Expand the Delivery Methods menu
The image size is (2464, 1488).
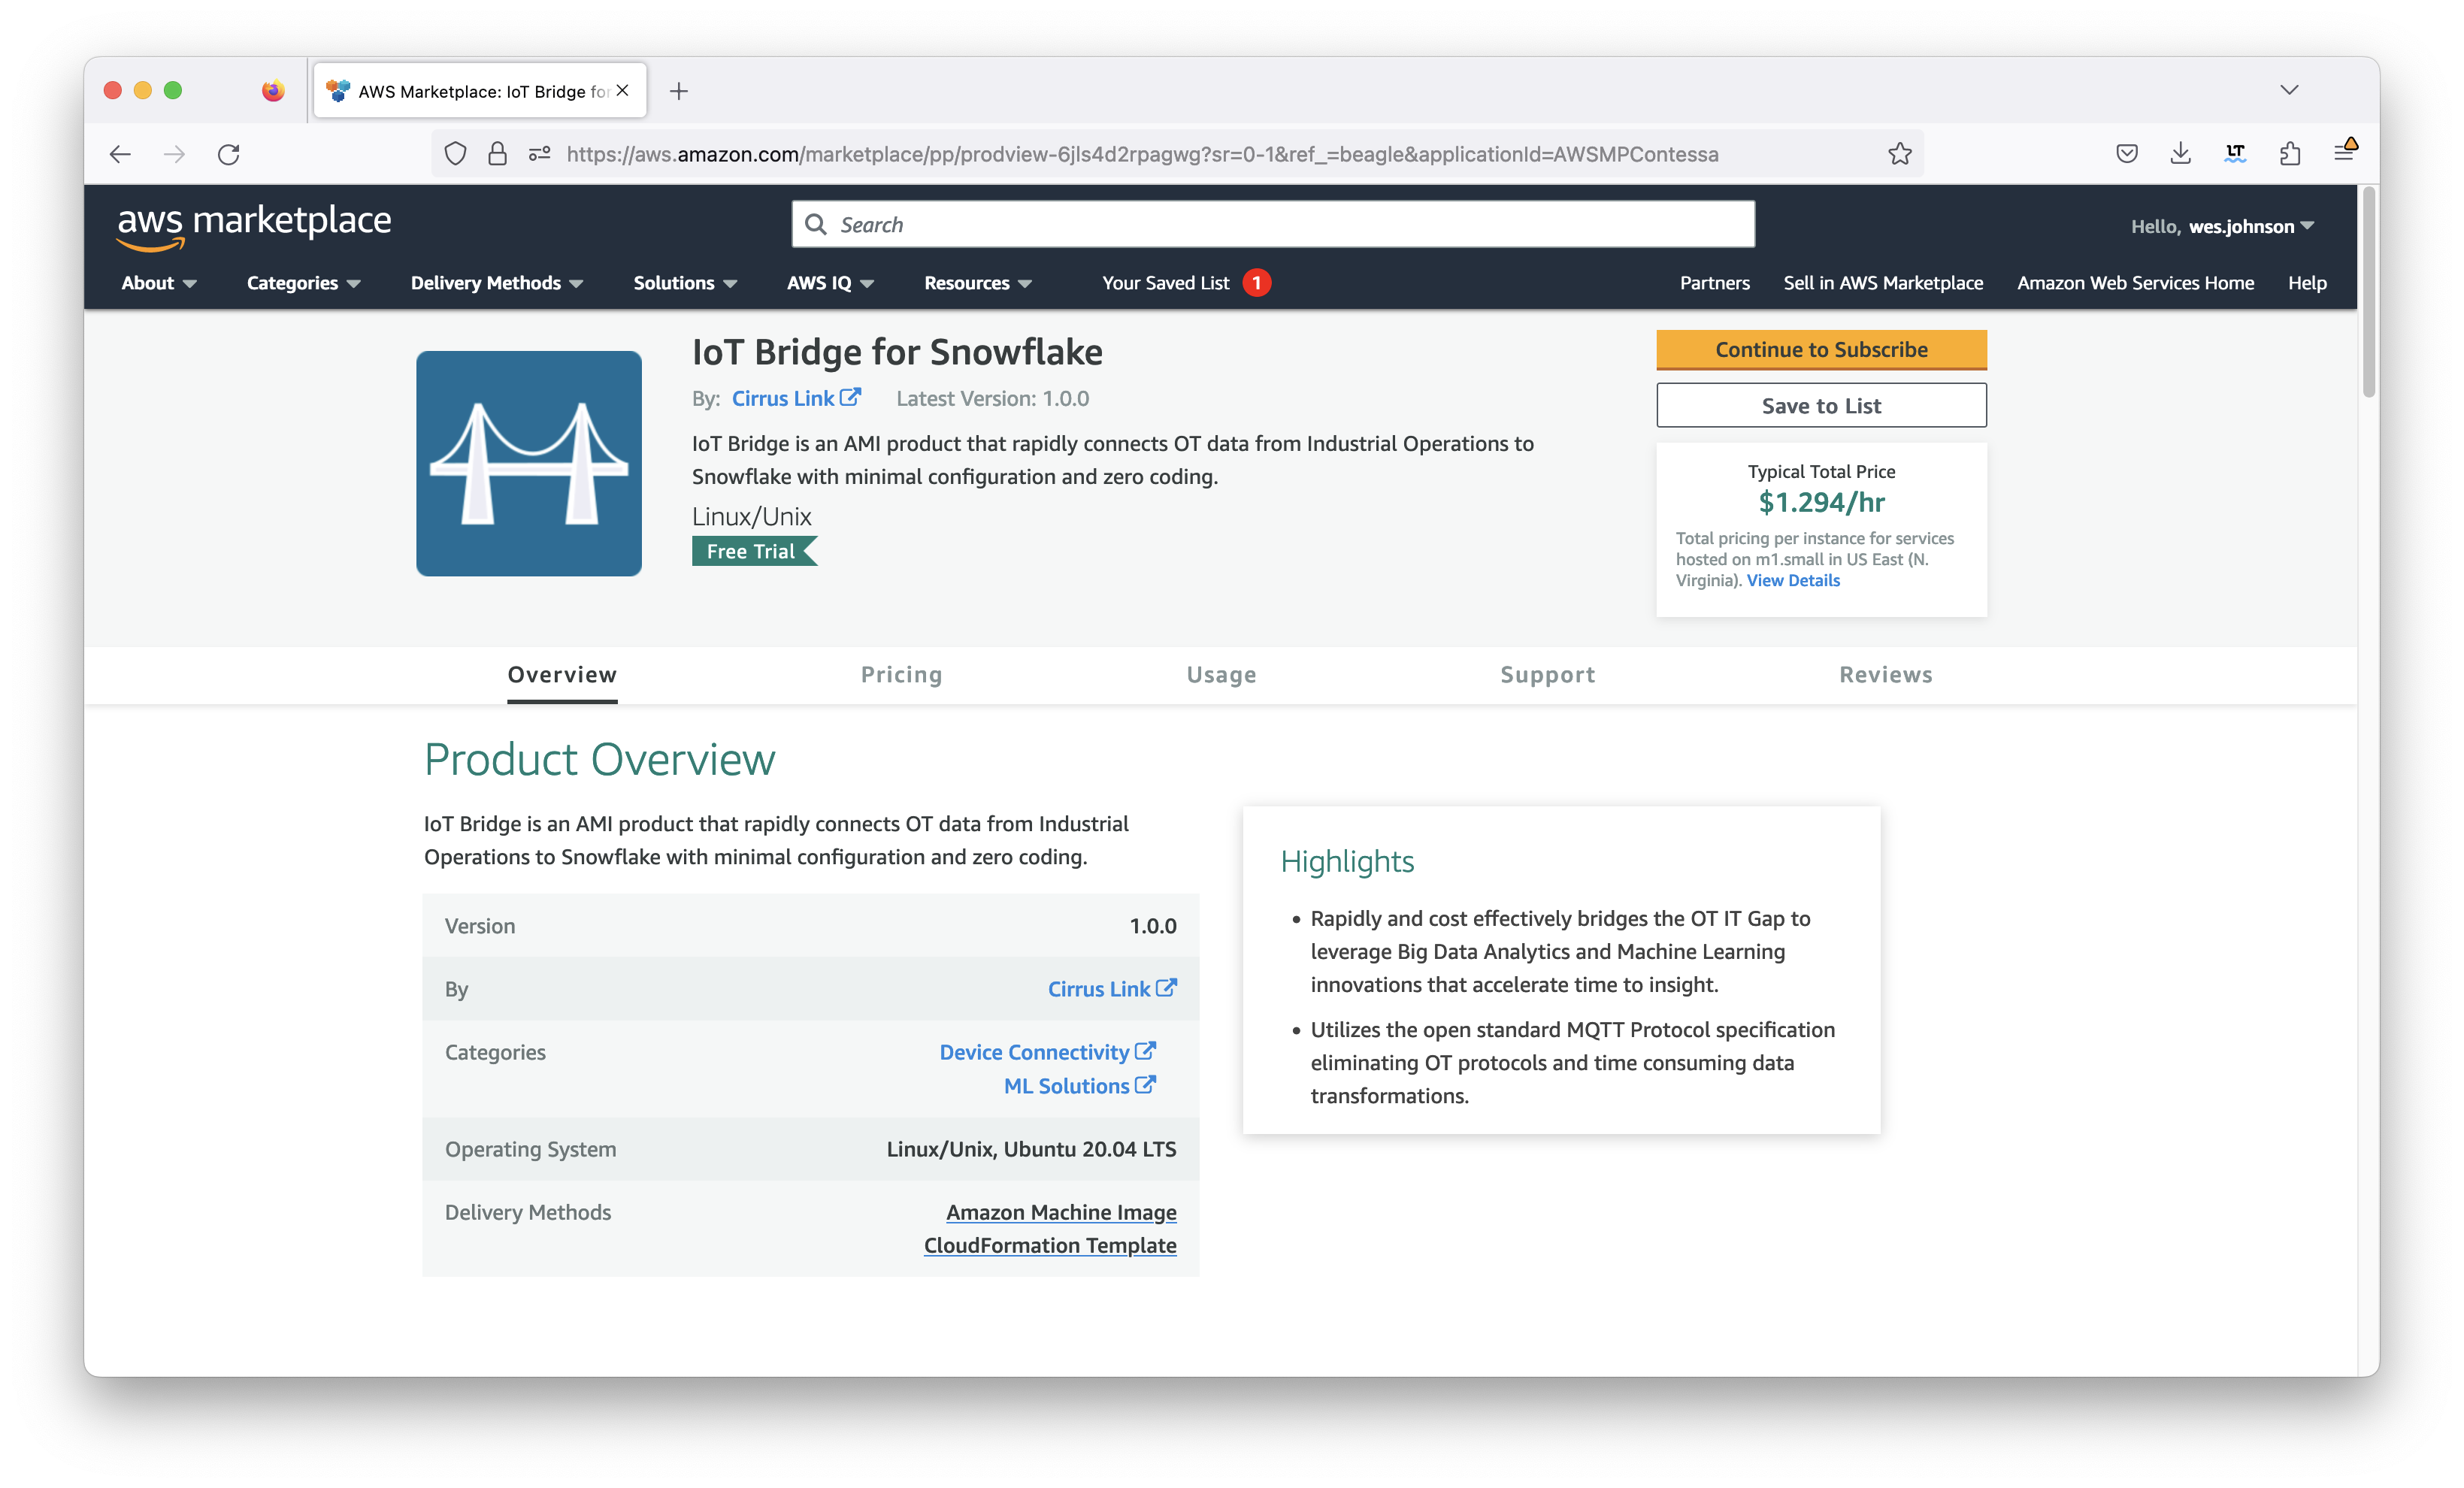click(497, 283)
